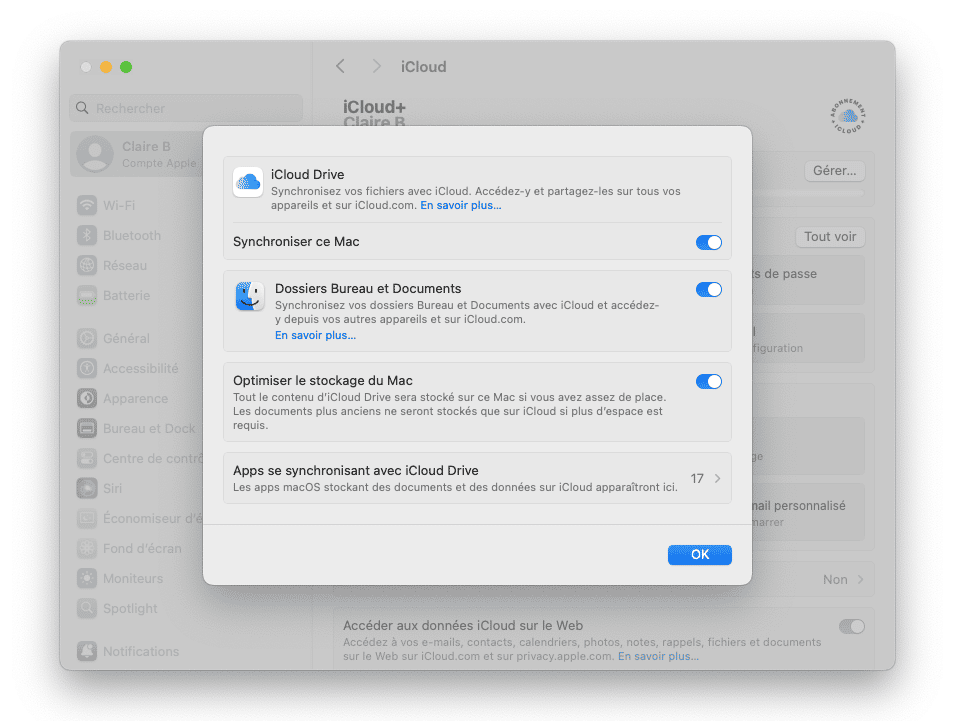The image size is (958, 721).
Task: Click the Fond d'écran label
Action: pos(142,548)
